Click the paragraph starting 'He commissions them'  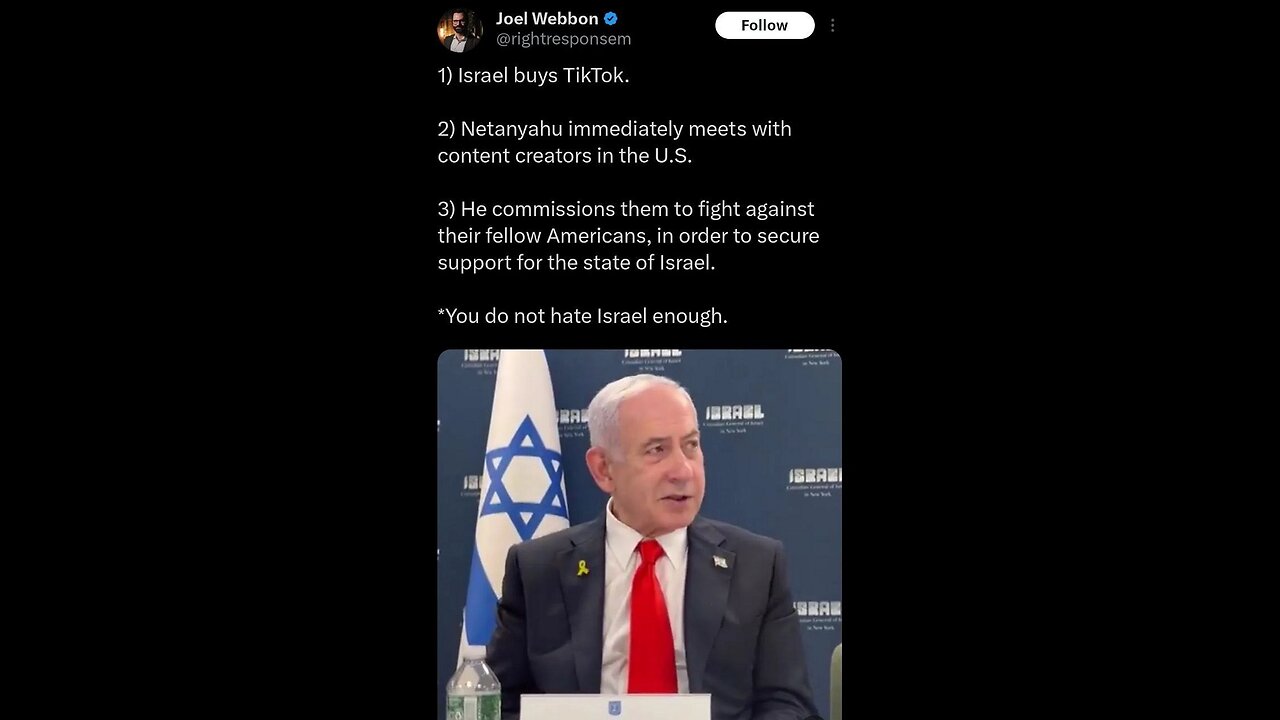coord(628,236)
